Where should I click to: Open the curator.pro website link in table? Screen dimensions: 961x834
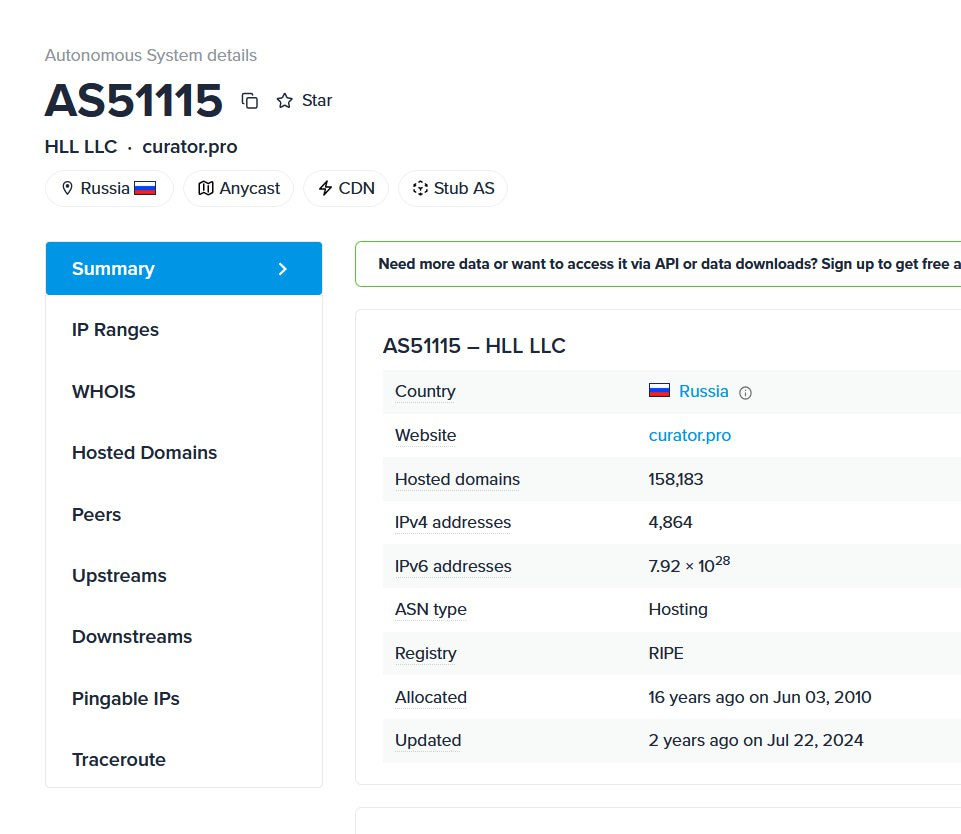(x=689, y=435)
